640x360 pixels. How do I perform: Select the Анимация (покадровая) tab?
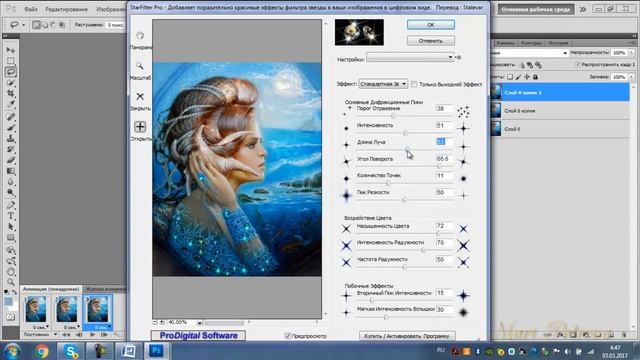pos(51,289)
